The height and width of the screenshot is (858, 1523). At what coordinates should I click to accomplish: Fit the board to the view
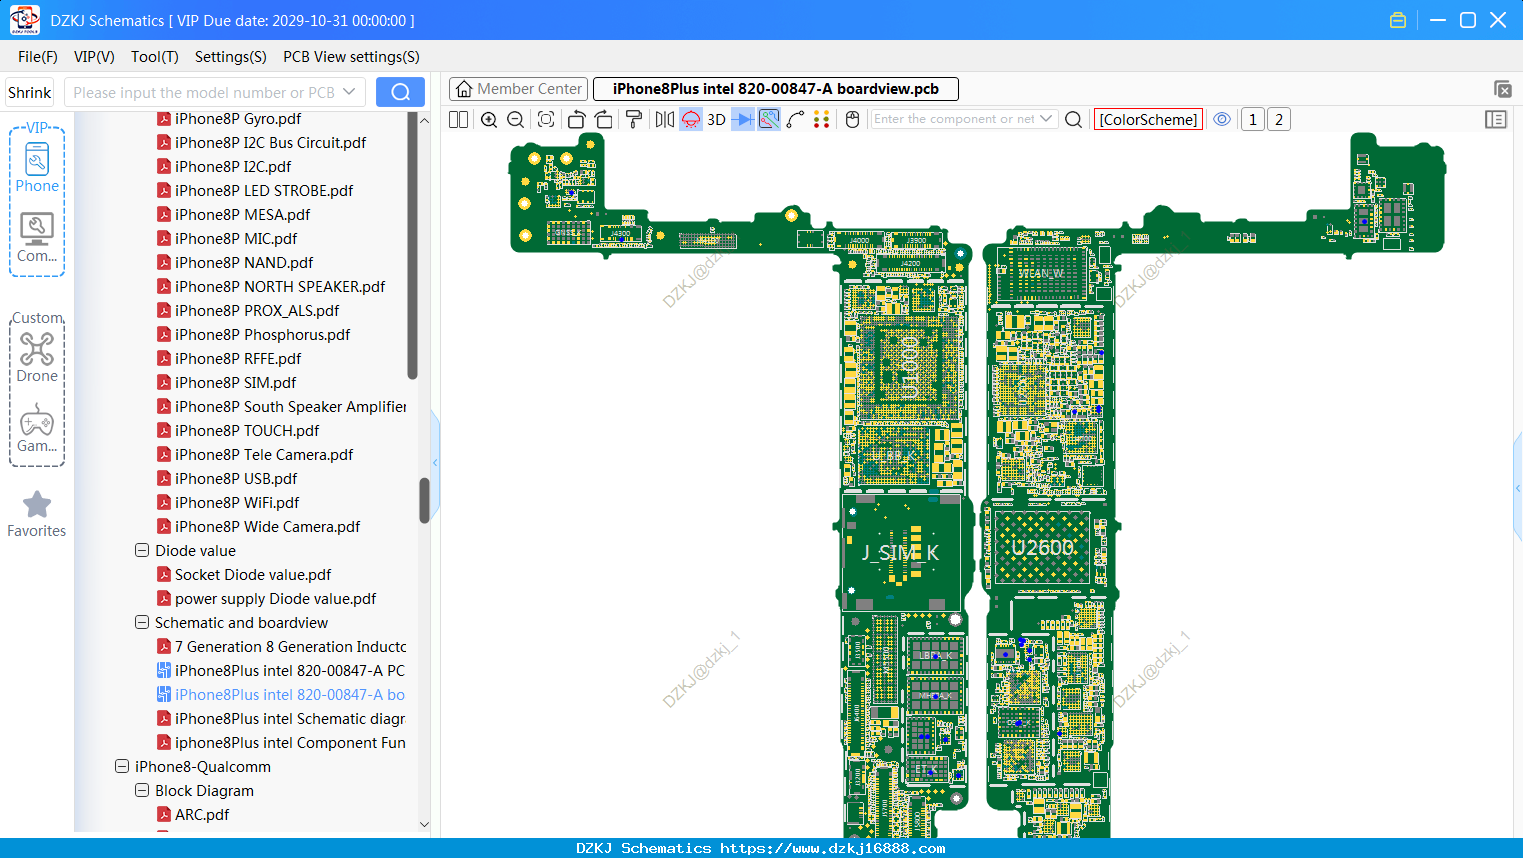pyautogui.click(x=546, y=120)
